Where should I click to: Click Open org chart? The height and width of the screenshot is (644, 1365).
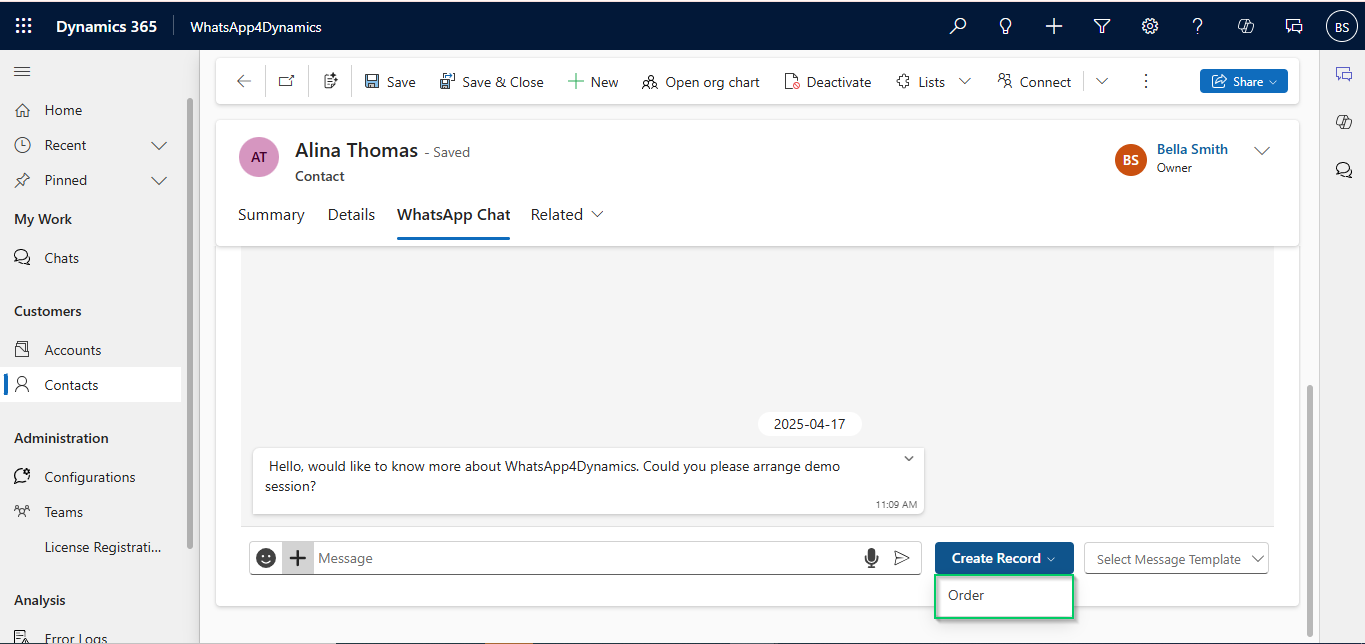click(700, 82)
